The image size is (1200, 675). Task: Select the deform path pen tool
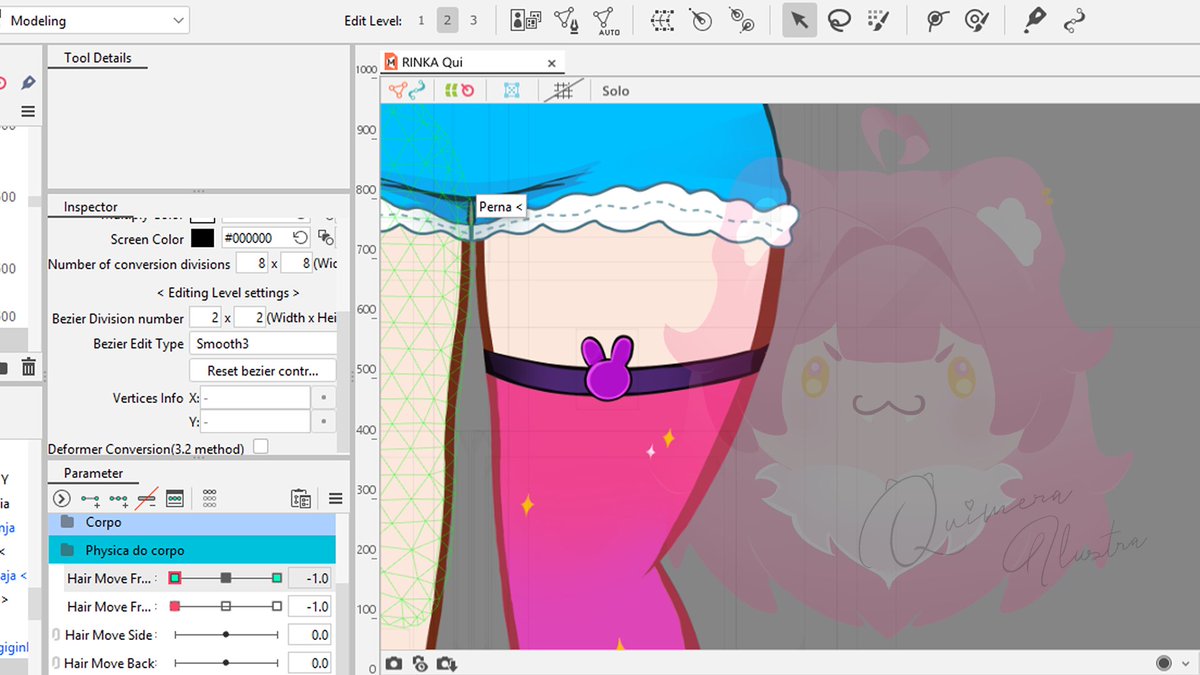(x=1035, y=20)
